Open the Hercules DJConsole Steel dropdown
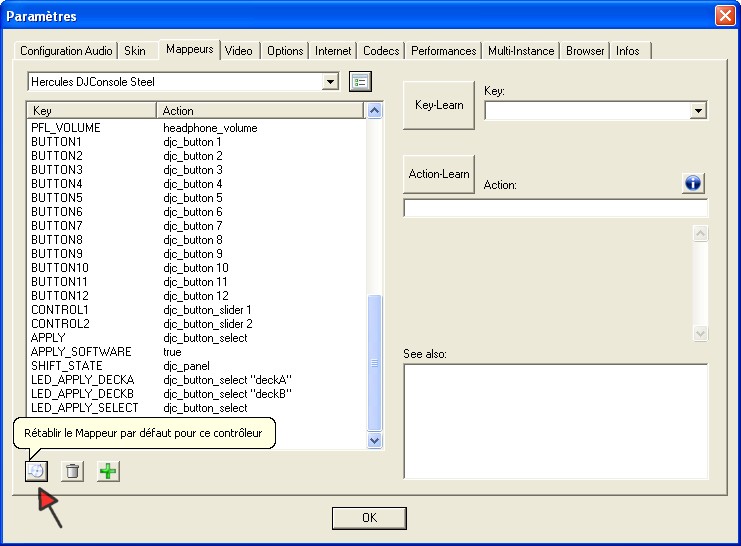Image resolution: width=741 pixels, height=546 pixels. (x=331, y=81)
